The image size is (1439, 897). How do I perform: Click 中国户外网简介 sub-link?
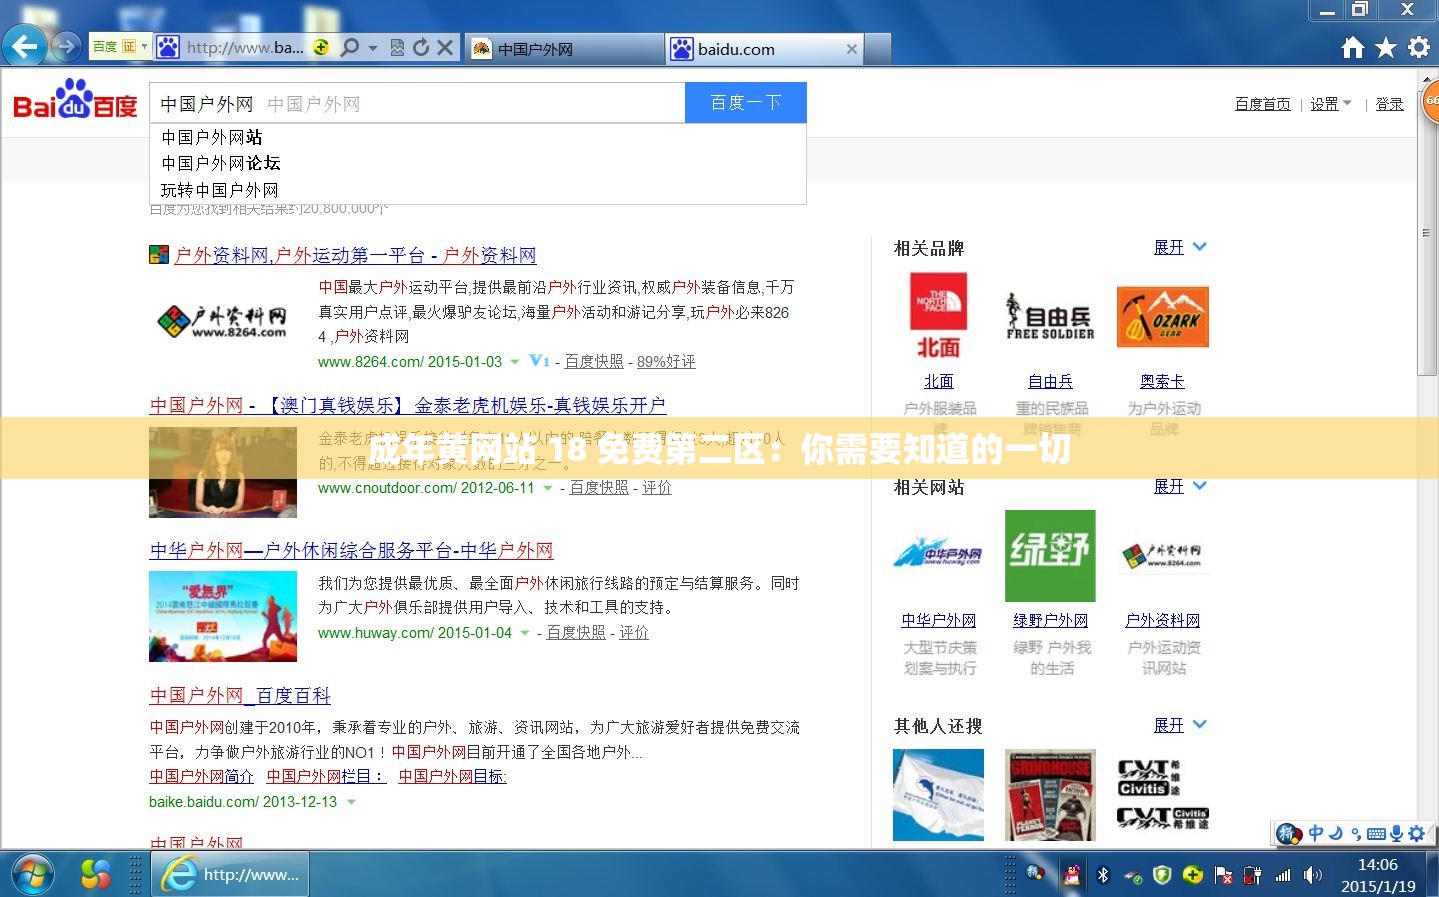click(201, 777)
